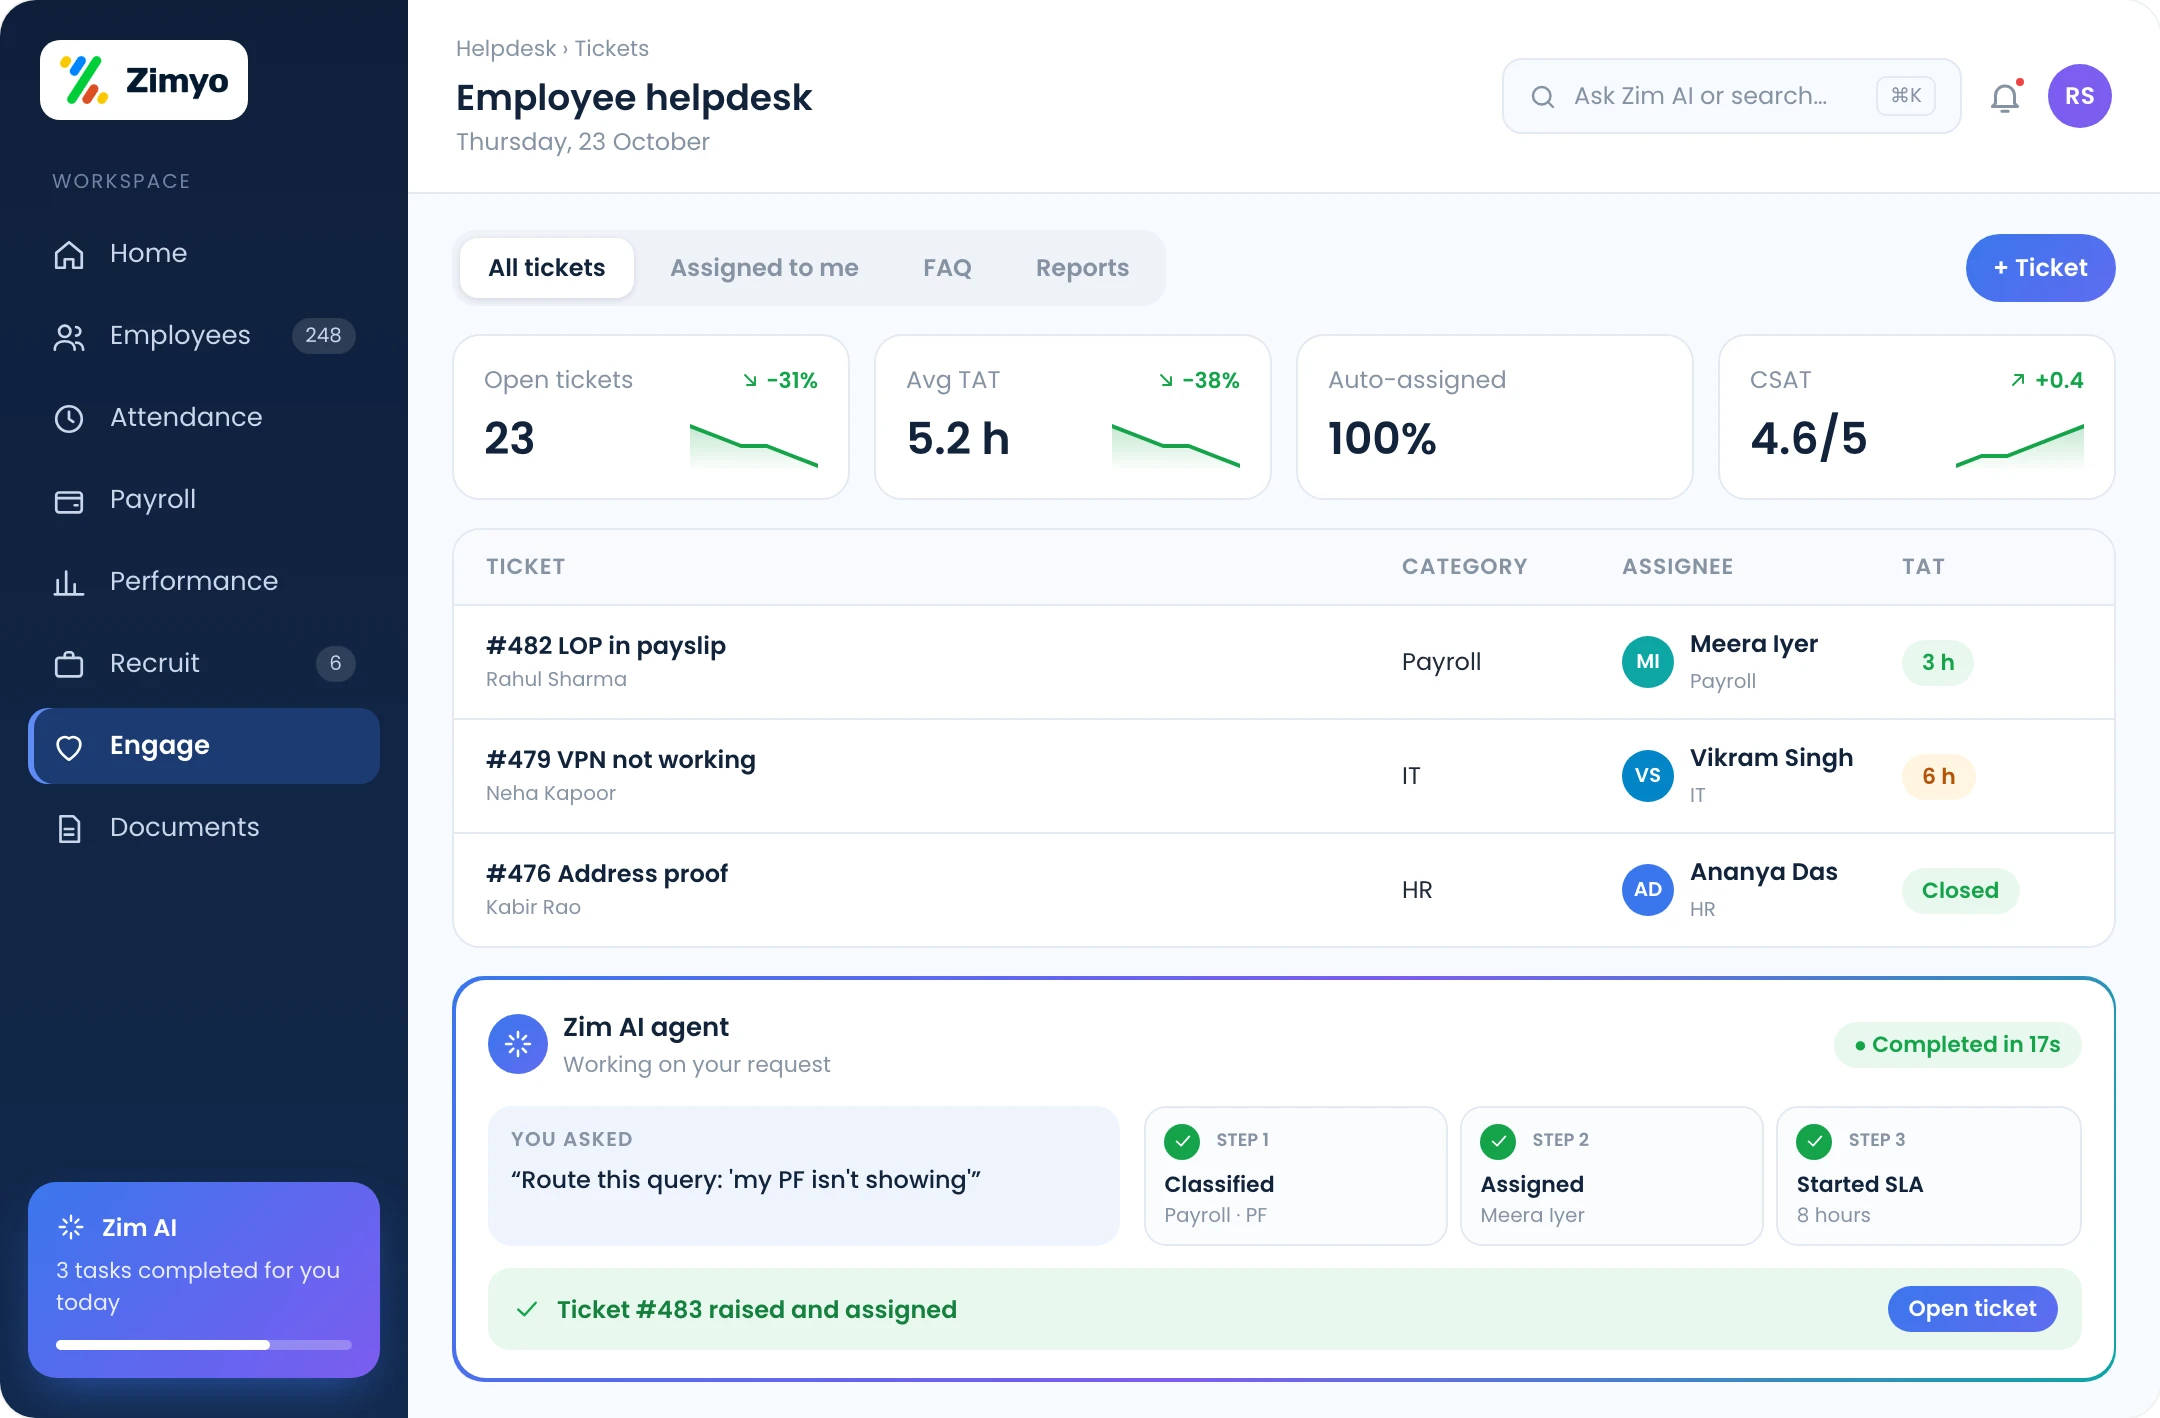Click Helpdesk breadcrumb link
Image resolution: width=2160 pixels, height=1418 pixels.
[x=506, y=48]
